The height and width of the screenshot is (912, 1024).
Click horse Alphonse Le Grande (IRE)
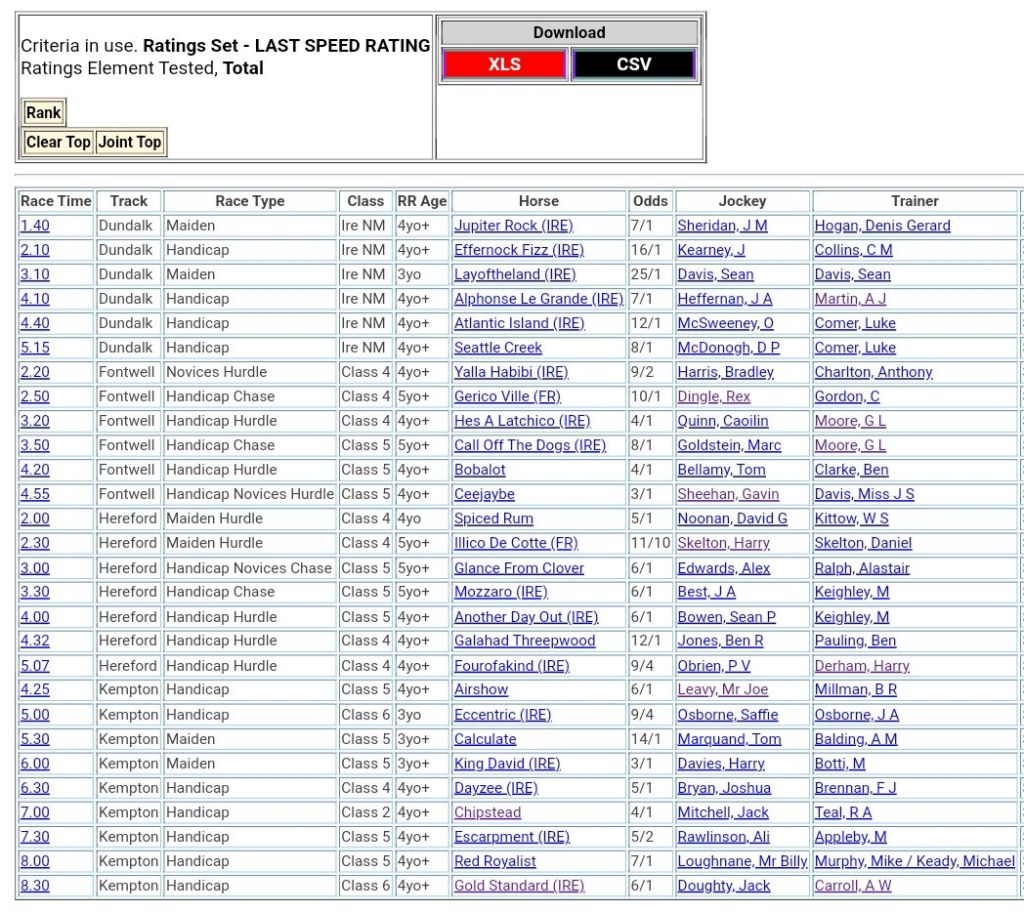tap(538, 299)
